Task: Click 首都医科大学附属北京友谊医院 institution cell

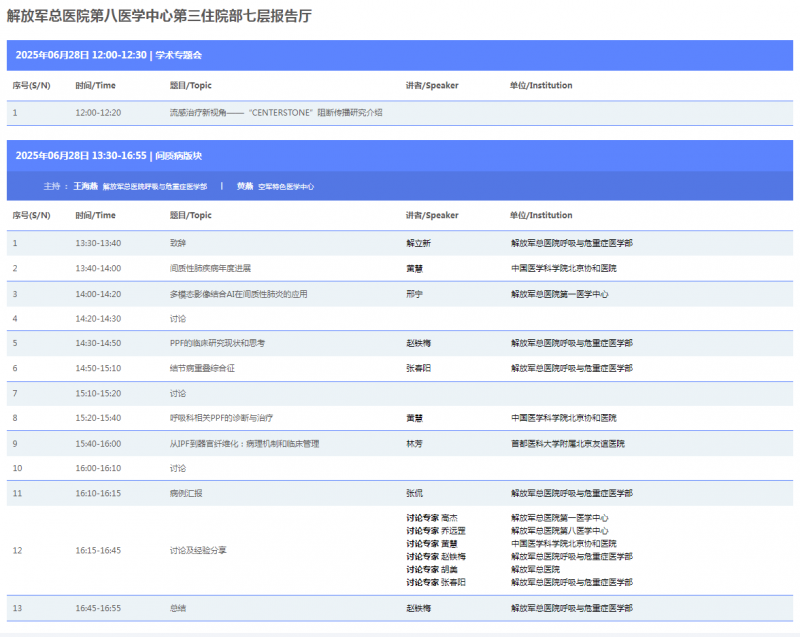Action: (x=568, y=444)
